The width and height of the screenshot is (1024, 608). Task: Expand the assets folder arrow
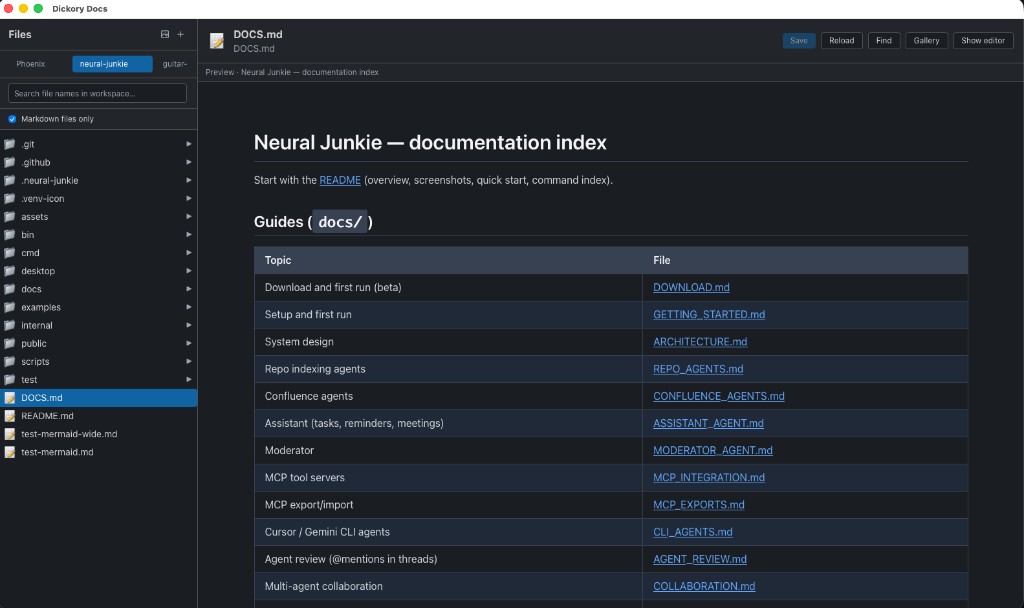click(x=189, y=217)
